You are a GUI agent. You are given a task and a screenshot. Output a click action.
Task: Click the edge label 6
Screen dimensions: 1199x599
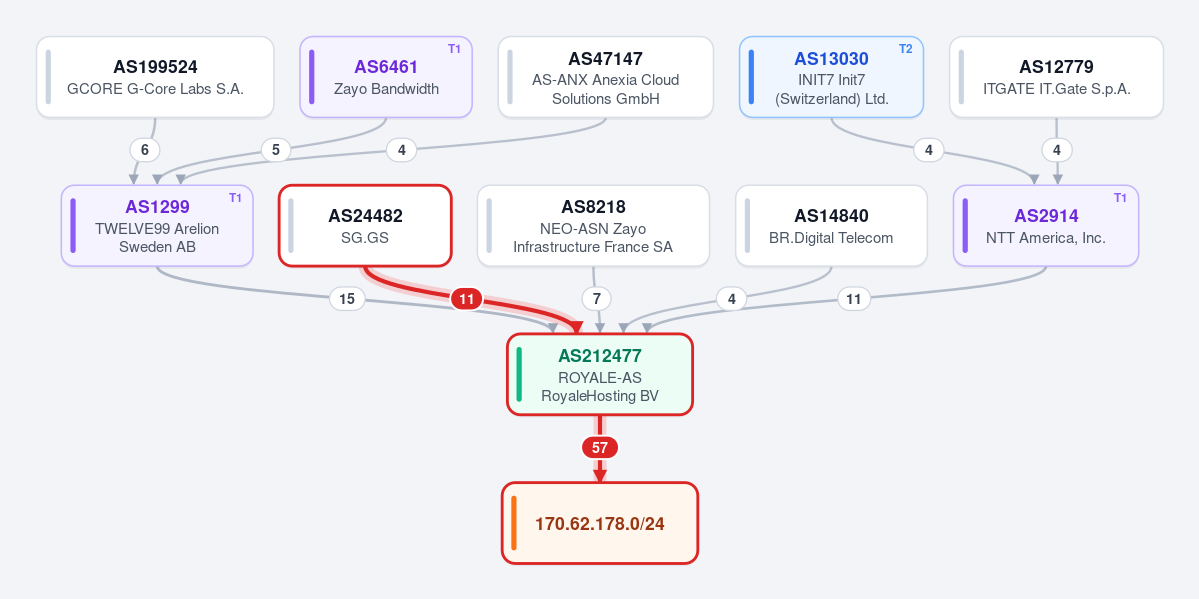point(145,151)
